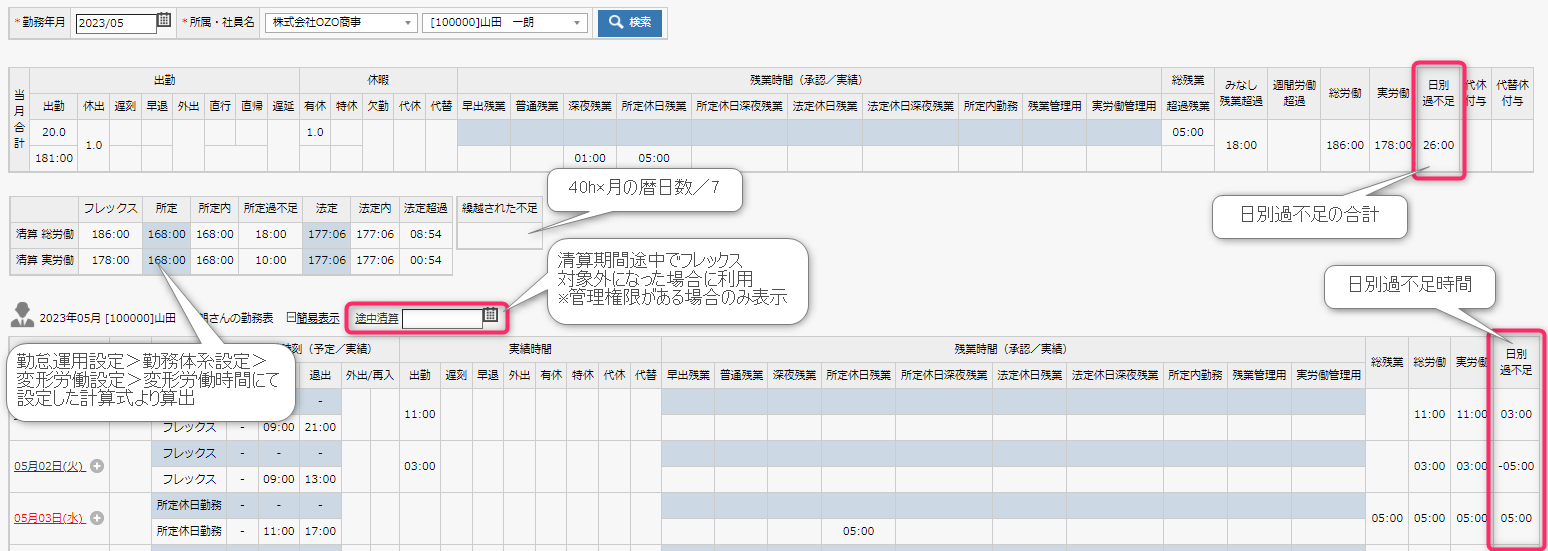Open the red 05月03日(水) date link
The height and width of the screenshot is (551, 1548).
(50, 518)
